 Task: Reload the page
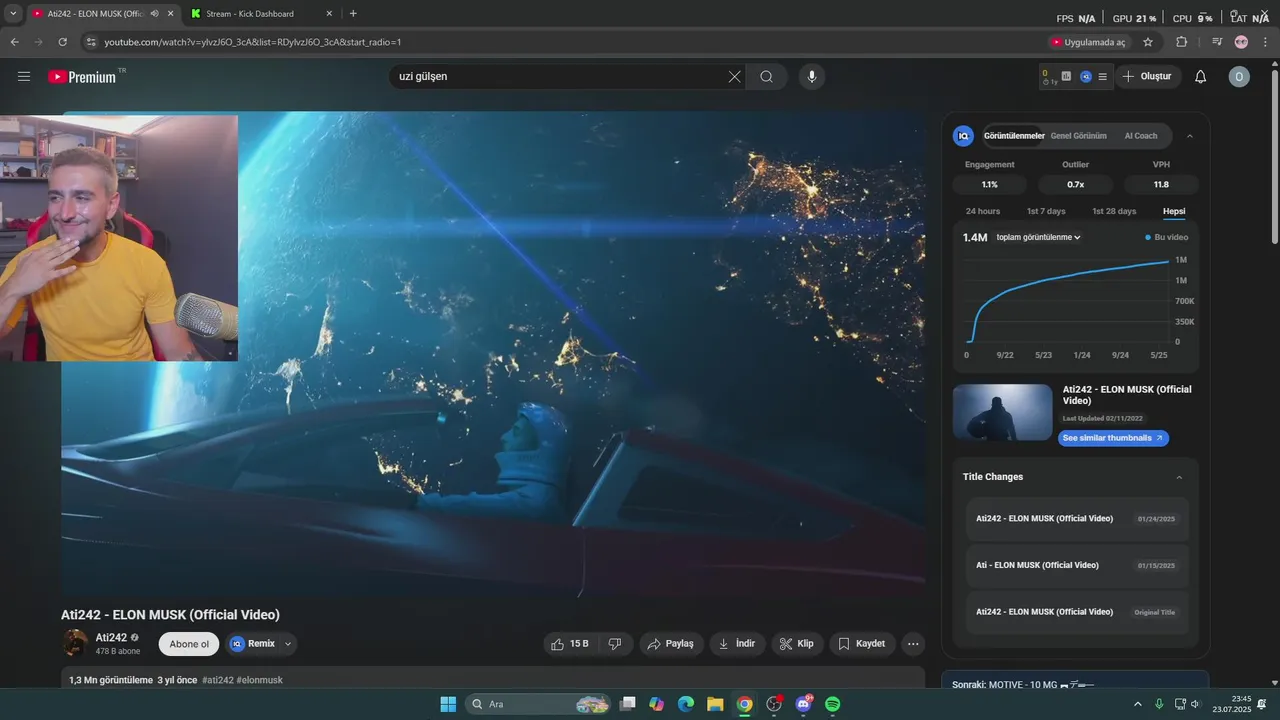pos(62,42)
